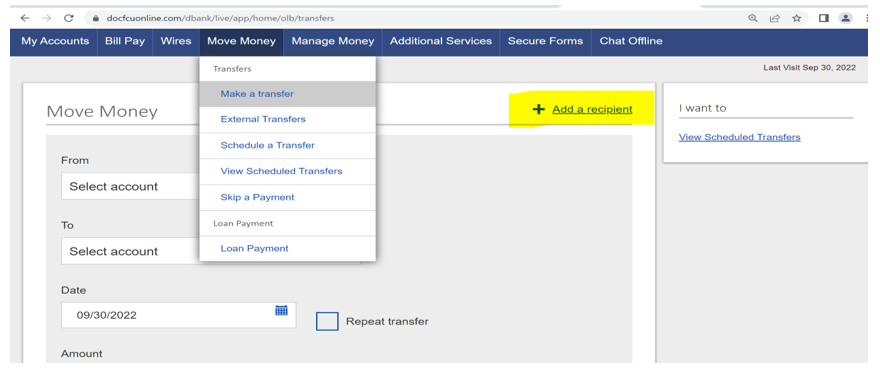This screenshot has height=372, width=880.
Task: Click the Last Visit Sep 30, 2022 text
Action: pos(809,67)
